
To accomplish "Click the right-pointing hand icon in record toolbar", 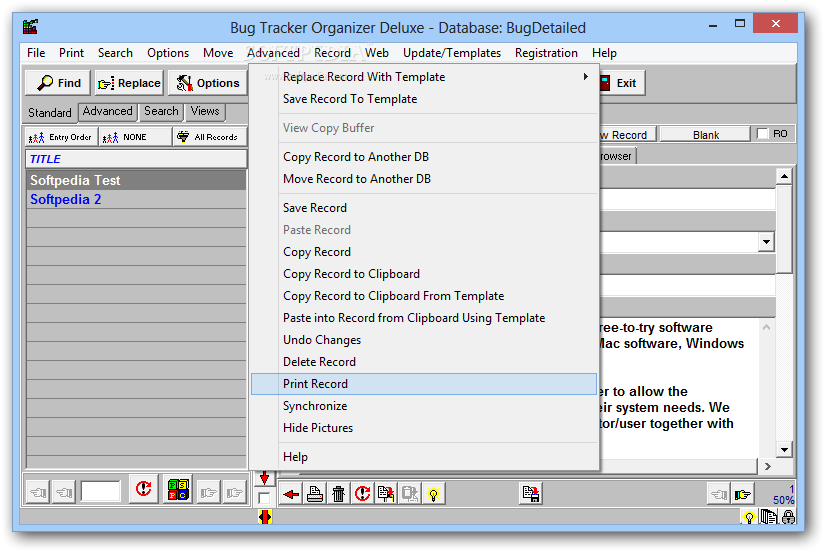I will [x=743, y=494].
